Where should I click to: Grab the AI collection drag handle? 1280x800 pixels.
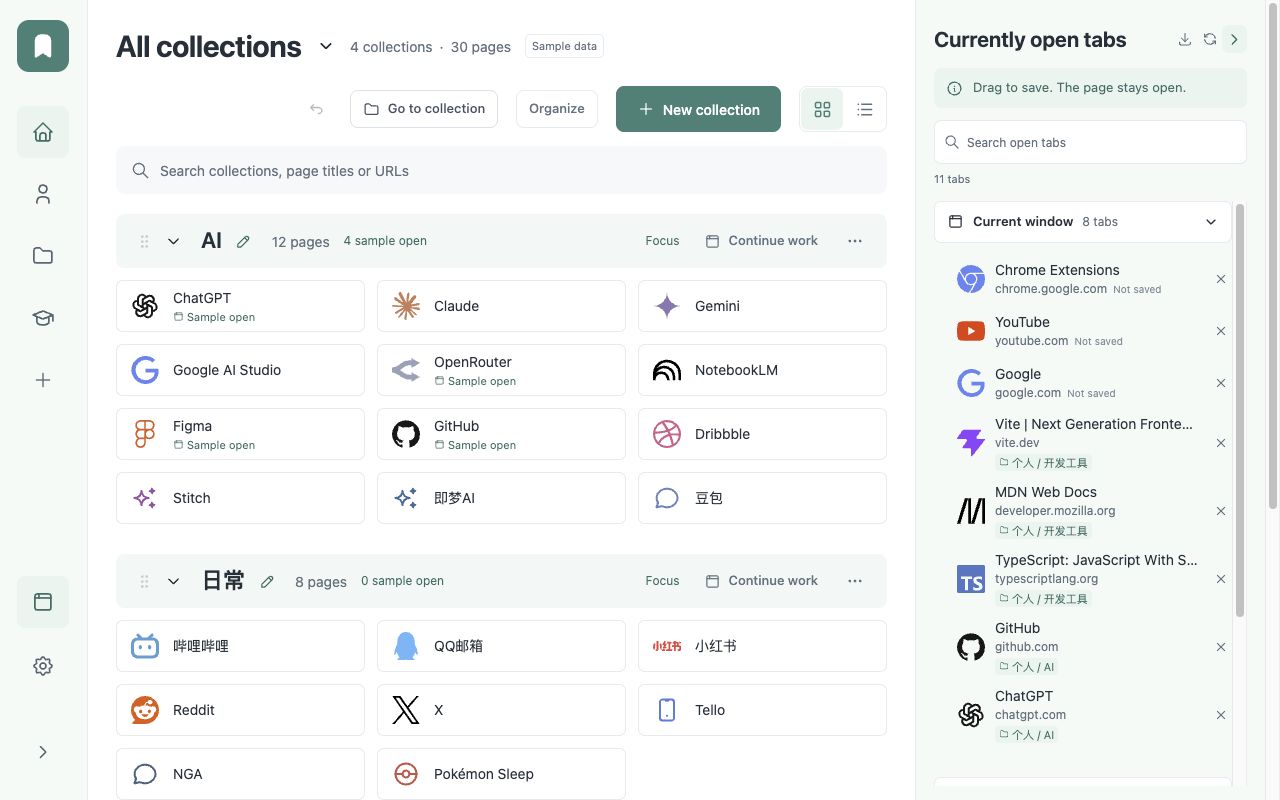[144, 241]
